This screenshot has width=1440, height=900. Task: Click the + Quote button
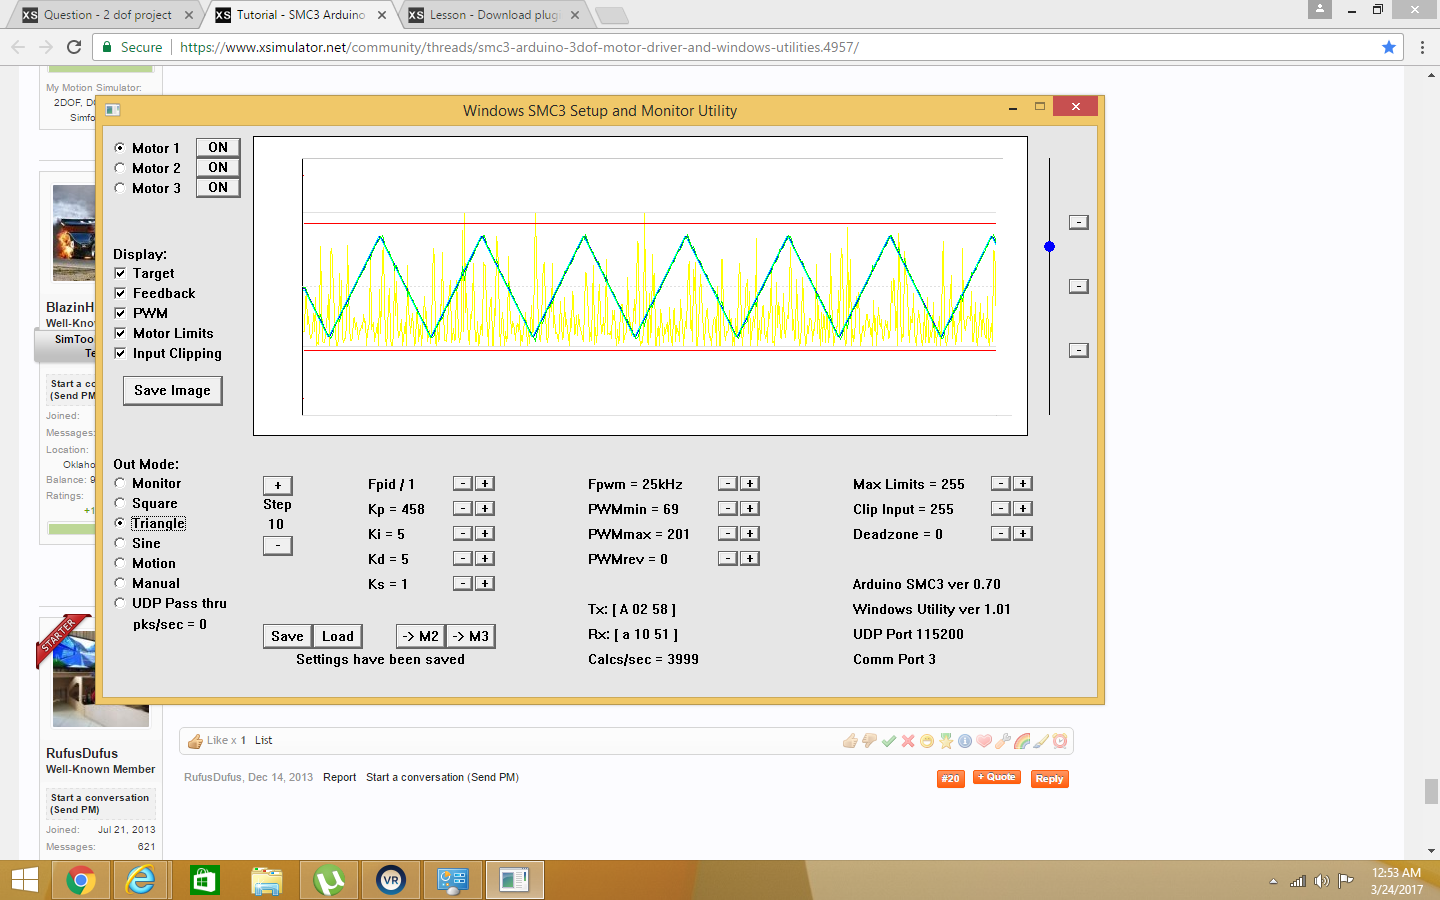tap(996, 777)
